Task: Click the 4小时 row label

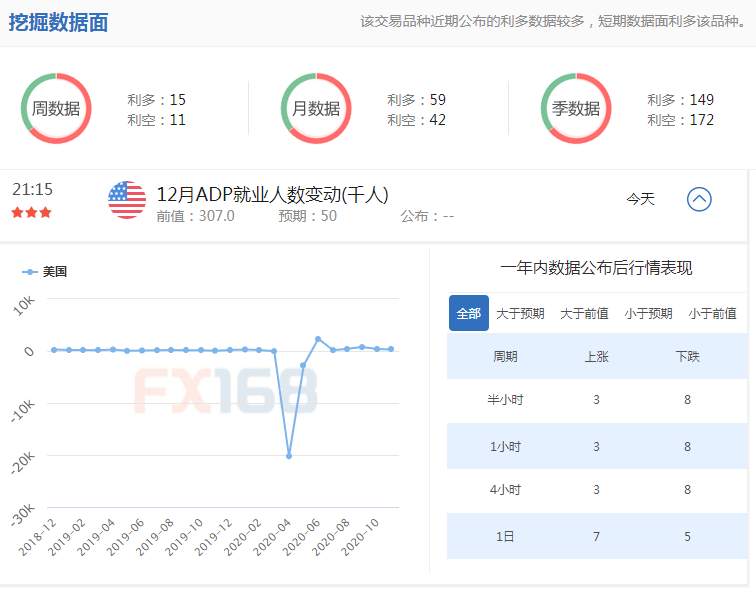Action: coord(505,489)
